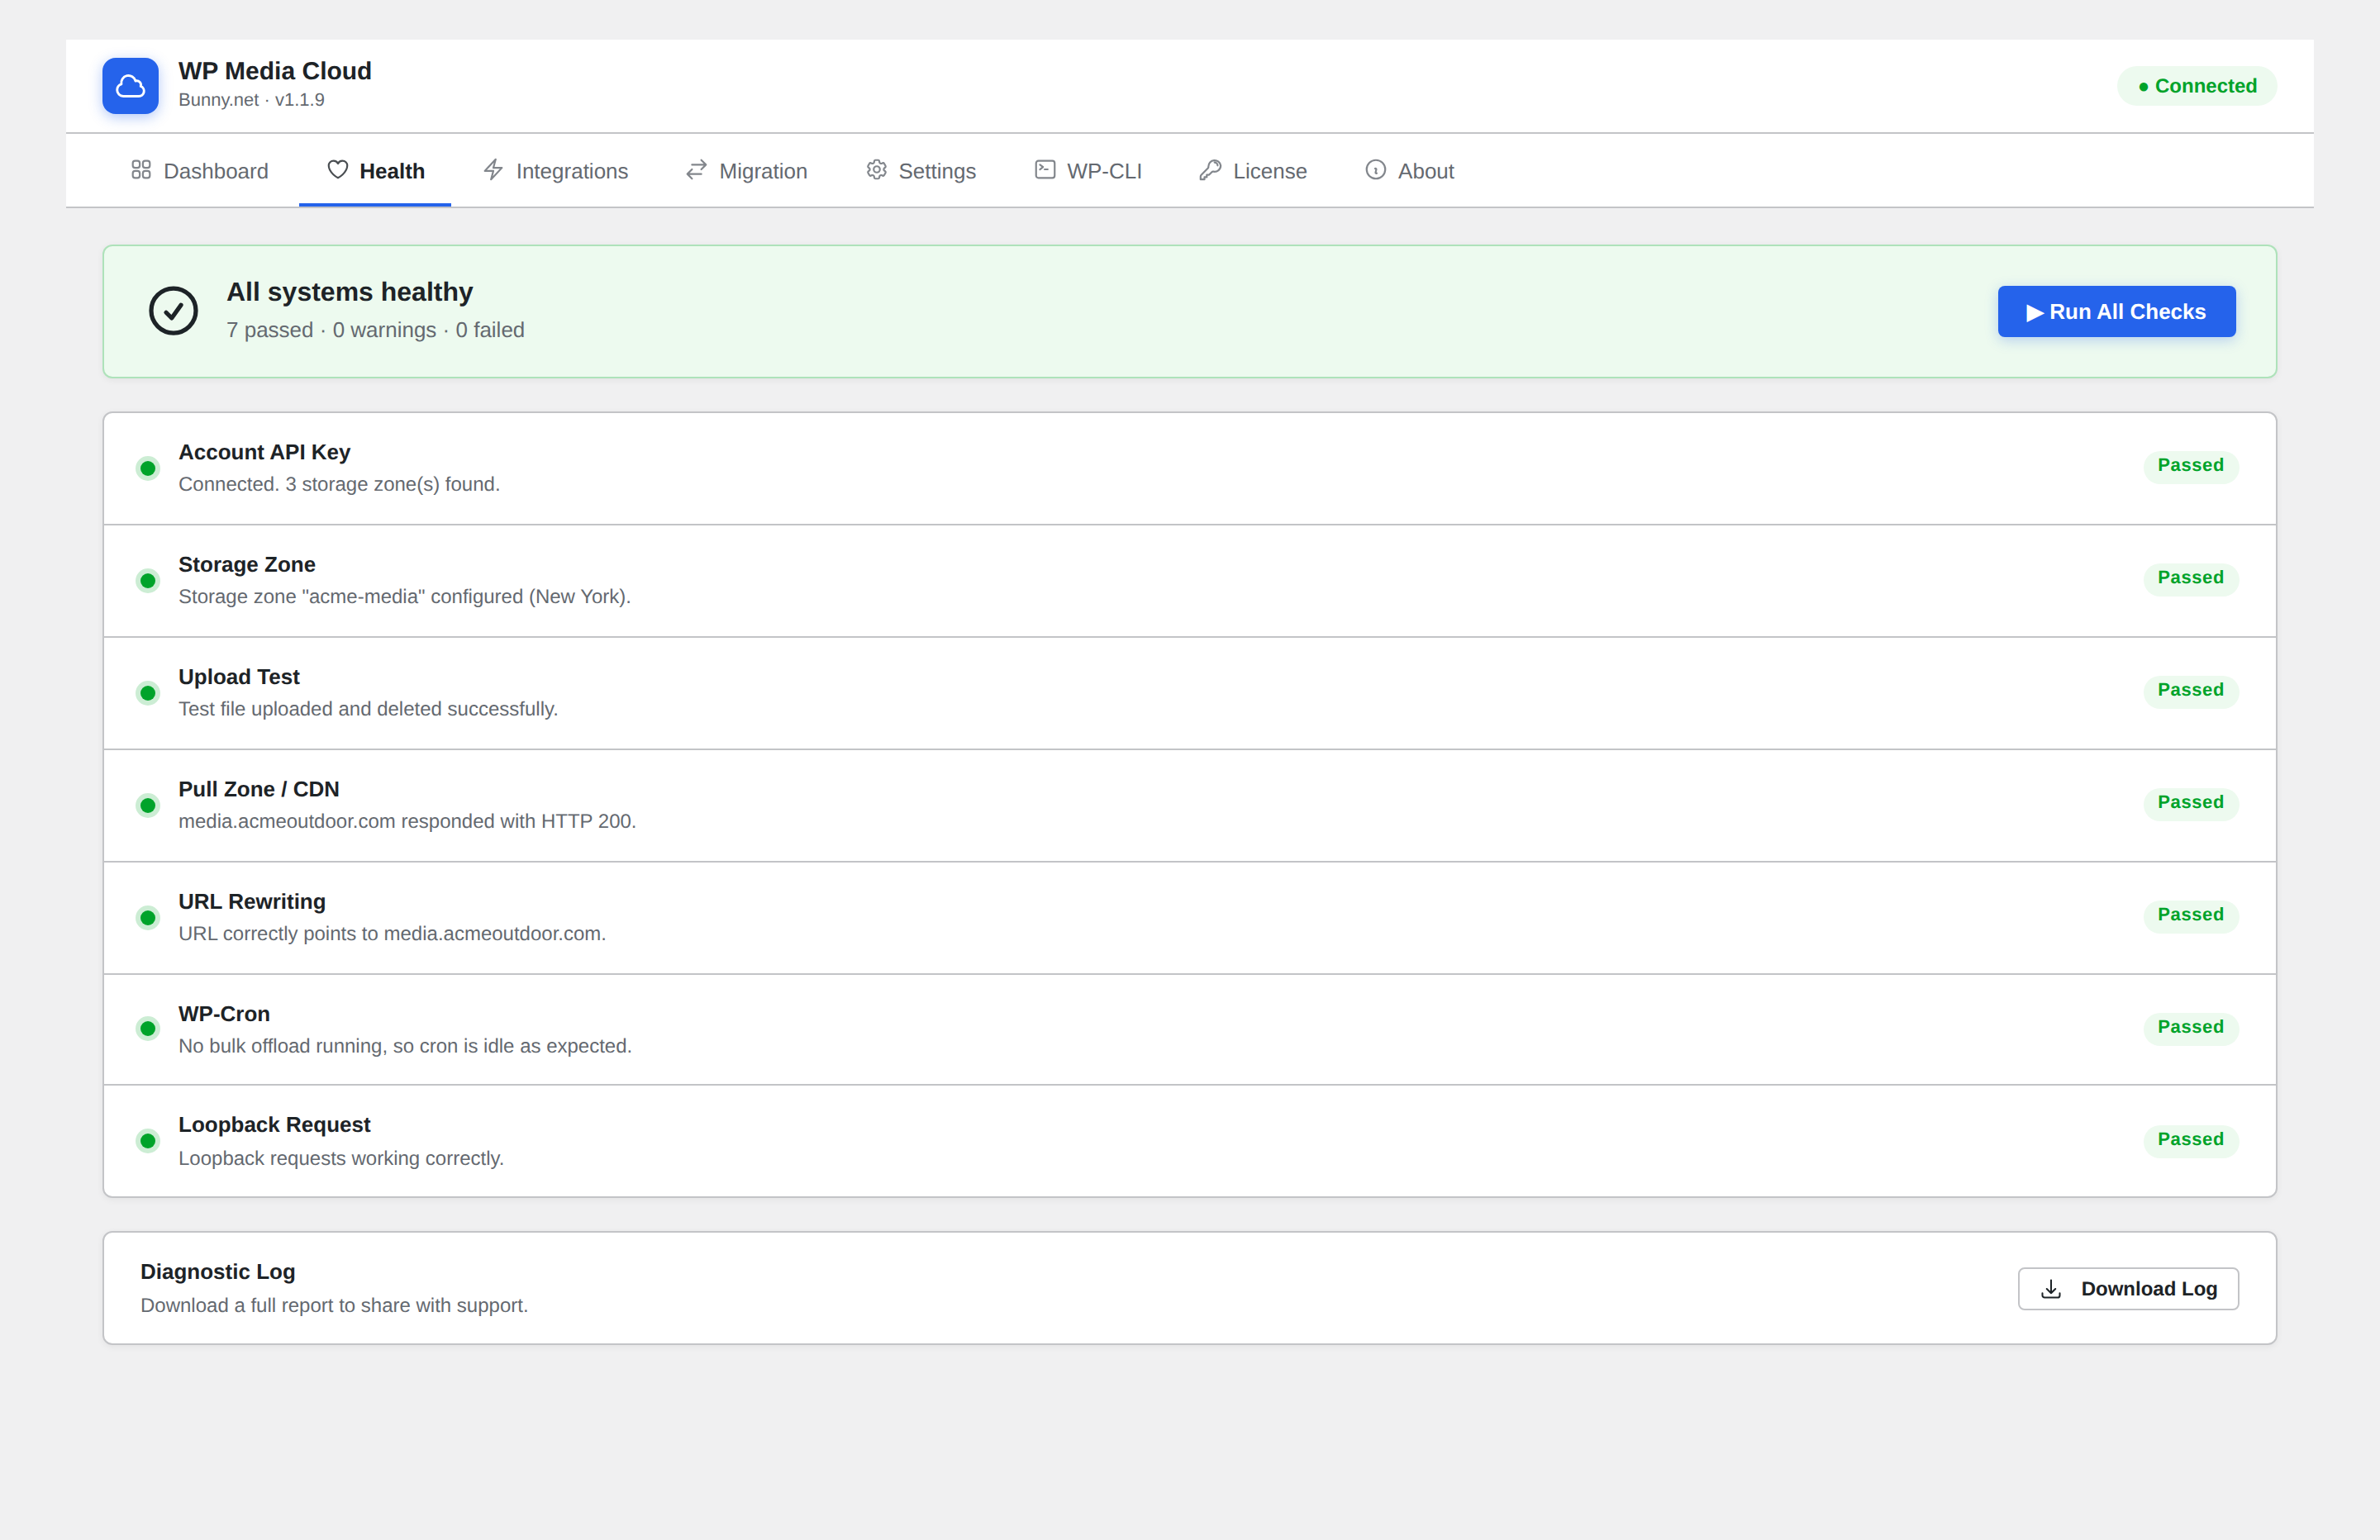Go to the Migration tab
Screen dimensions: 2380x1540
(747, 171)
